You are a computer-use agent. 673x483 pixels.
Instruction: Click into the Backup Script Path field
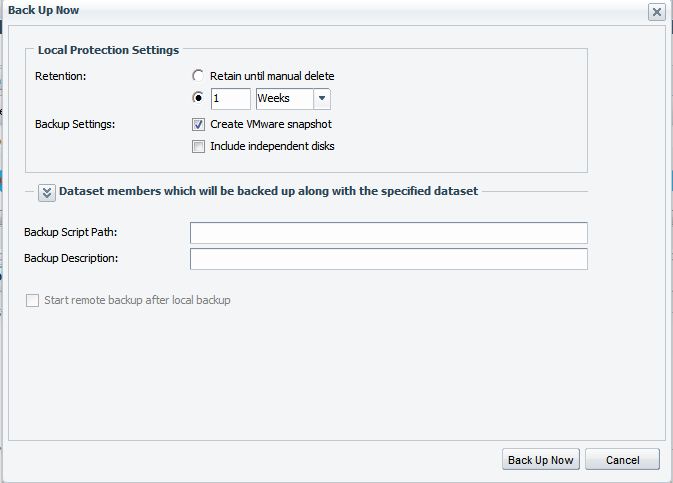coord(388,233)
